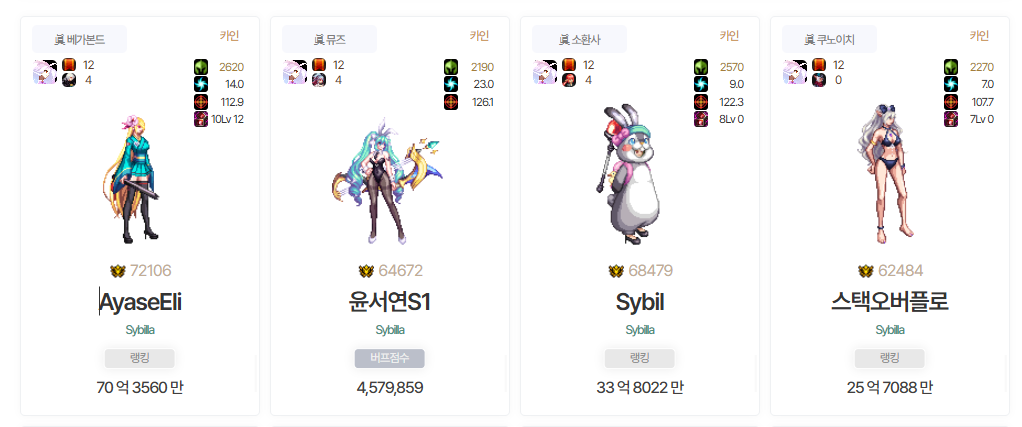
Task: Select the 眞 쿠노이치 class tag
Action: tap(830, 39)
